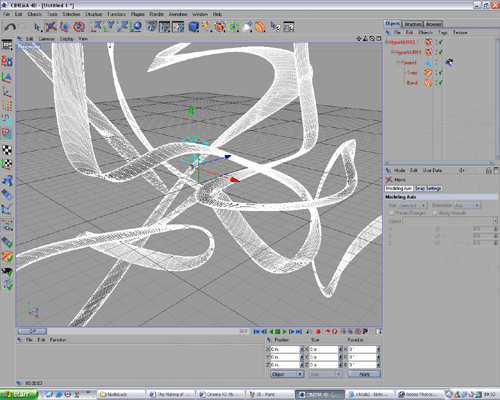Toggle the world coordinate system icon
Viewport: 500px width, 400px height.
(136, 27)
